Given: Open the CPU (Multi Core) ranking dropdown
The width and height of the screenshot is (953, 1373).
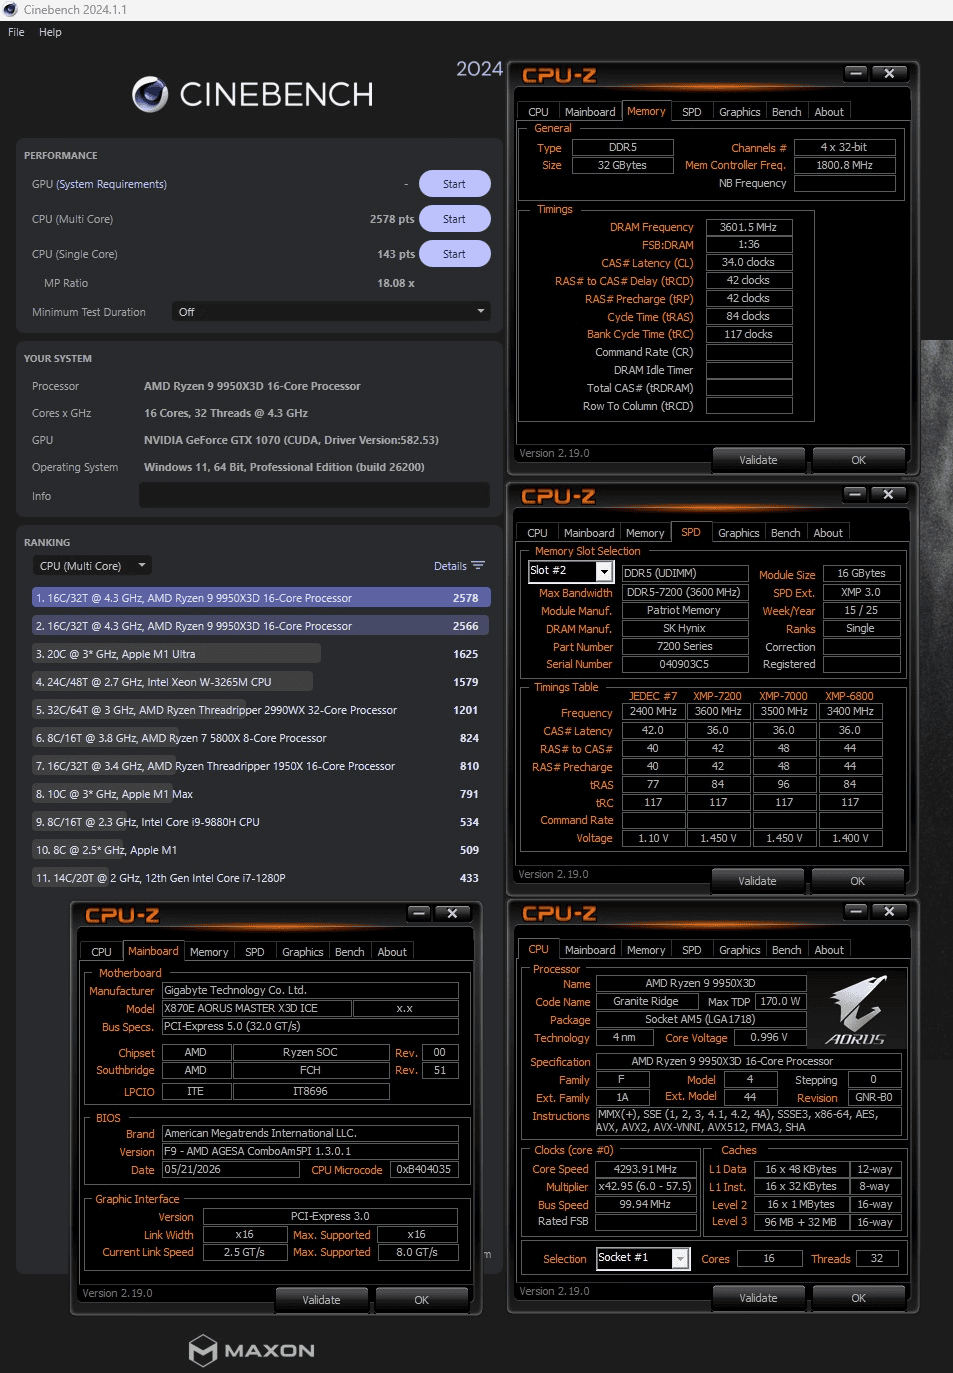Looking at the screenshot, I should pyautogui.click(x=92, y=566).
